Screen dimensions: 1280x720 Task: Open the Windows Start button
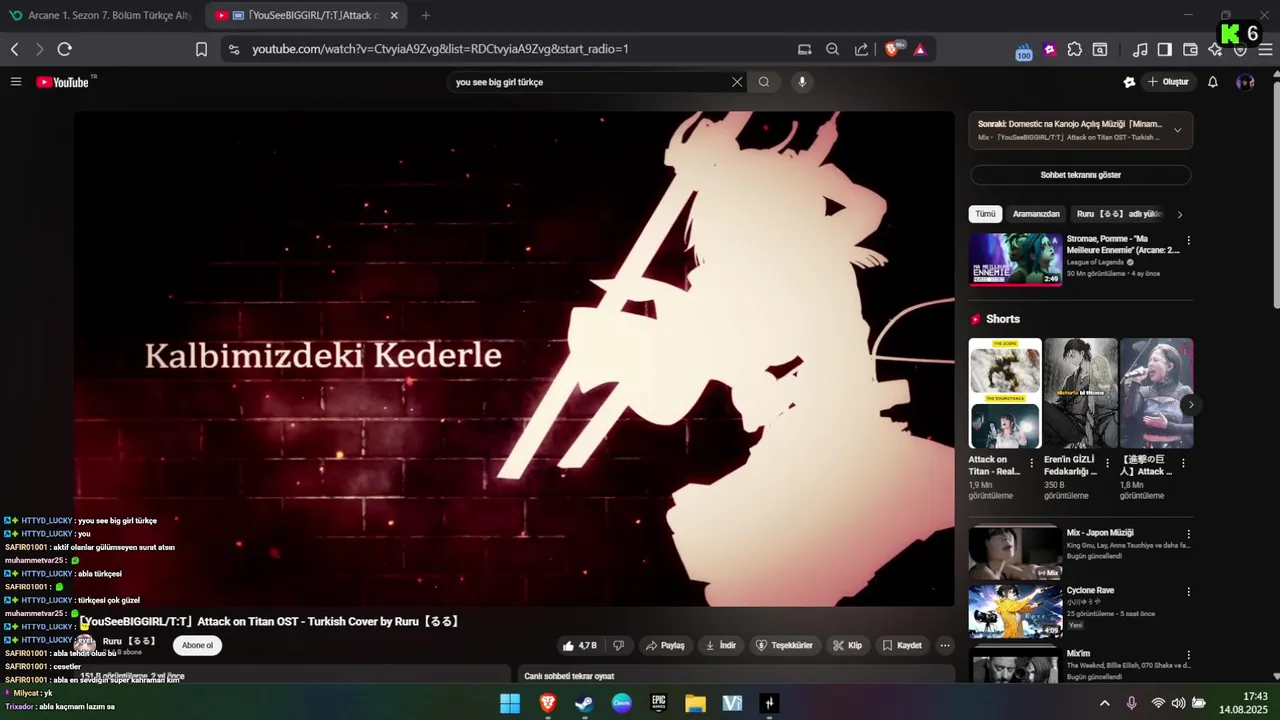(x=510, y=703)
